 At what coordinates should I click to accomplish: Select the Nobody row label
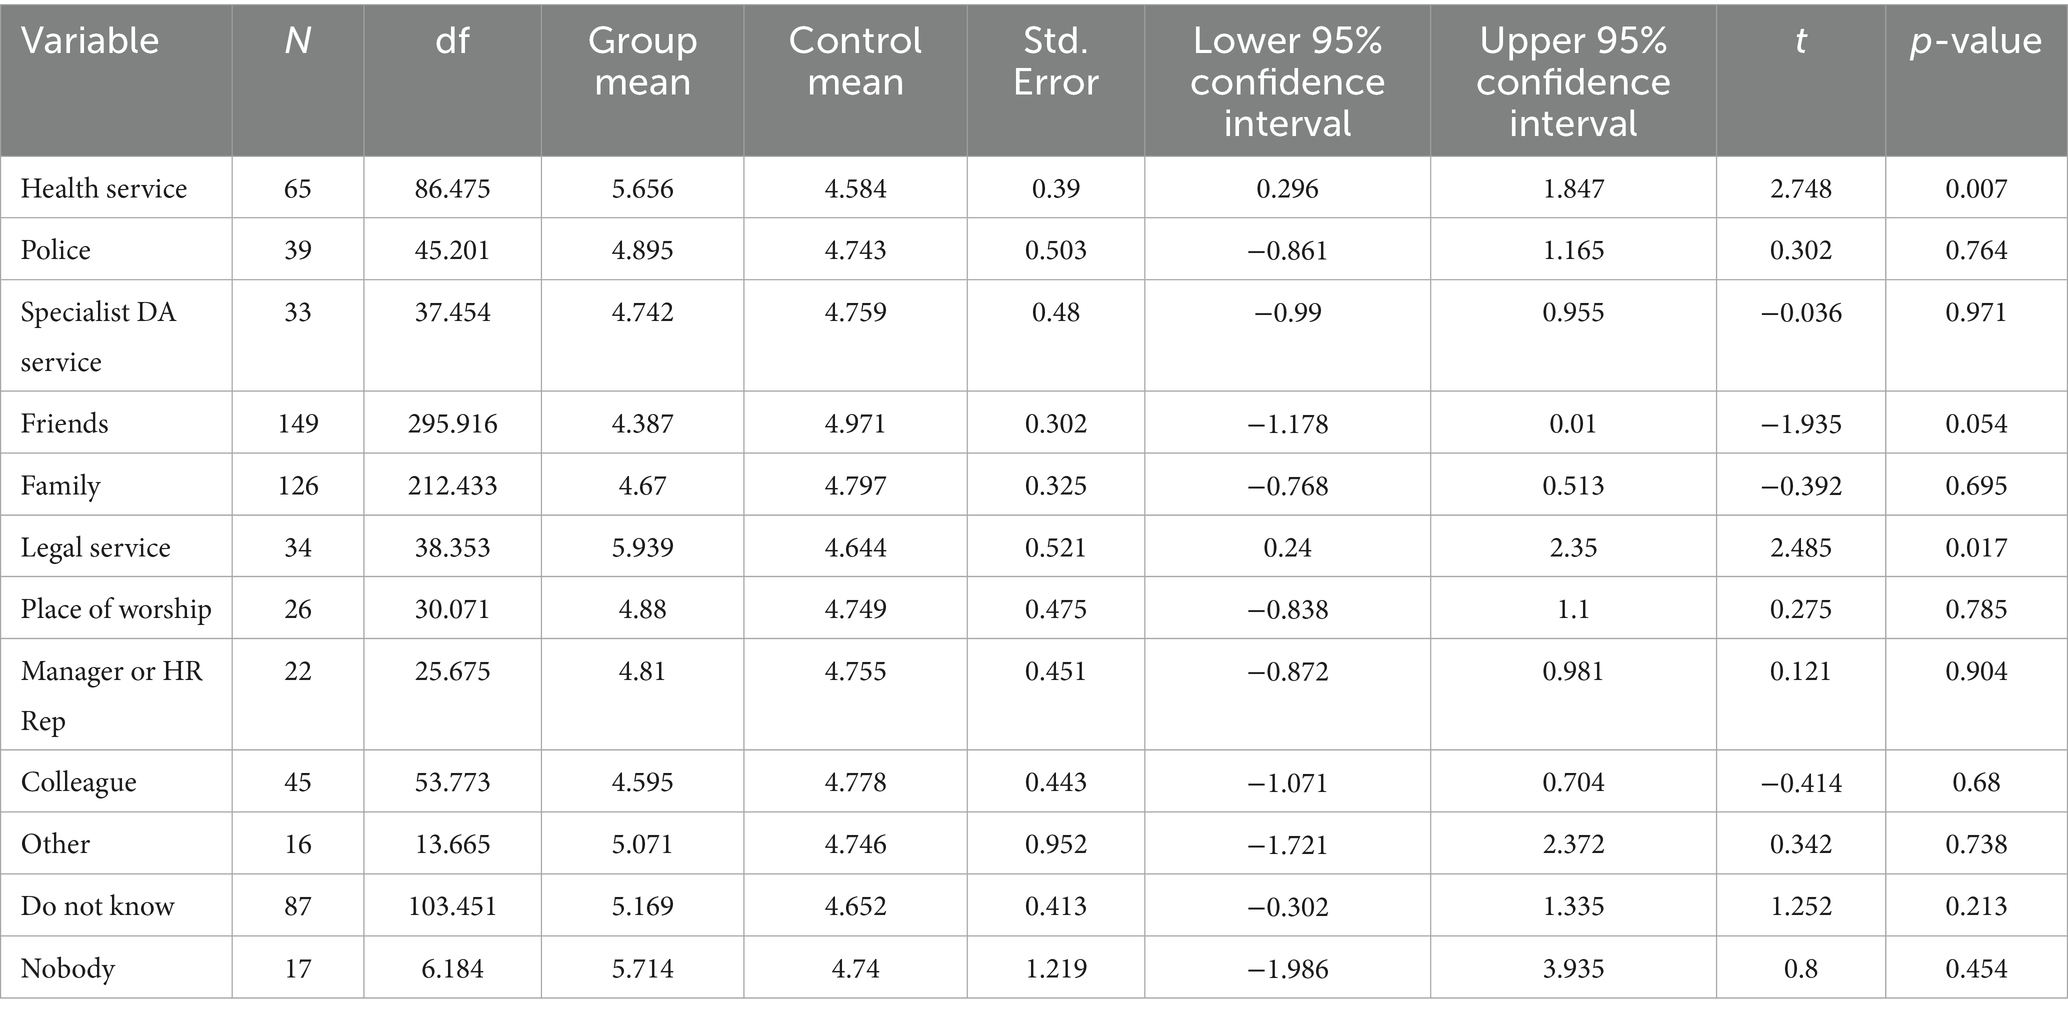click(68, 968)
